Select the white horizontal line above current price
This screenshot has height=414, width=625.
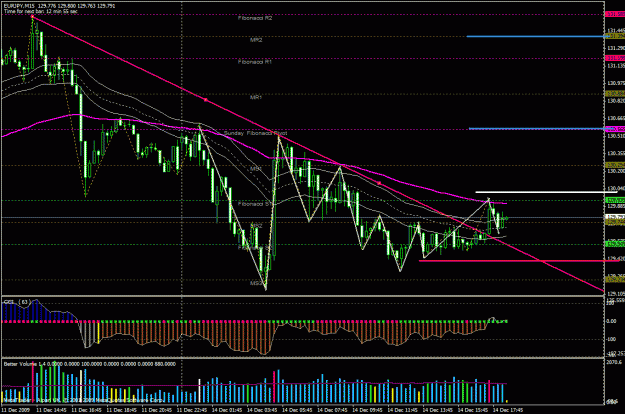546,192
